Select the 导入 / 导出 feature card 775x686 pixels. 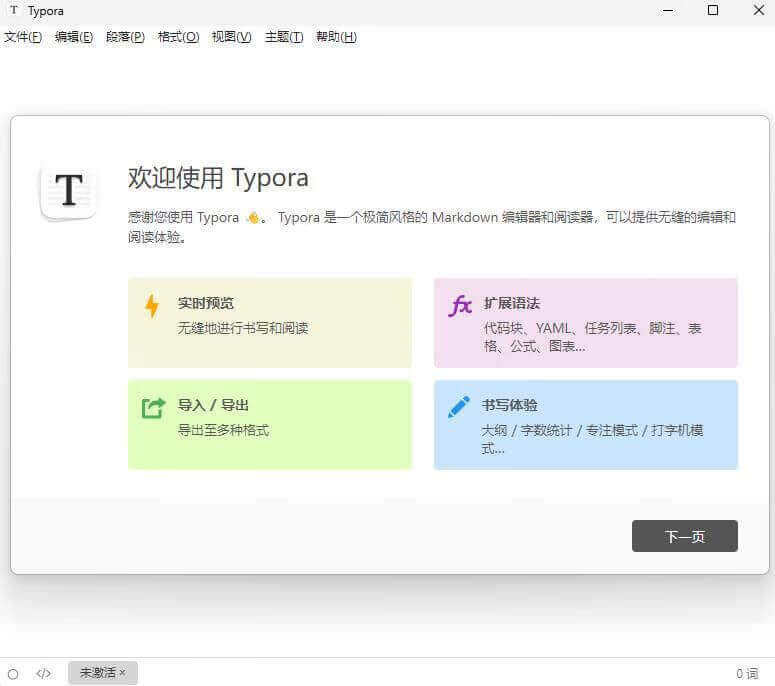[x=270, y=425]
